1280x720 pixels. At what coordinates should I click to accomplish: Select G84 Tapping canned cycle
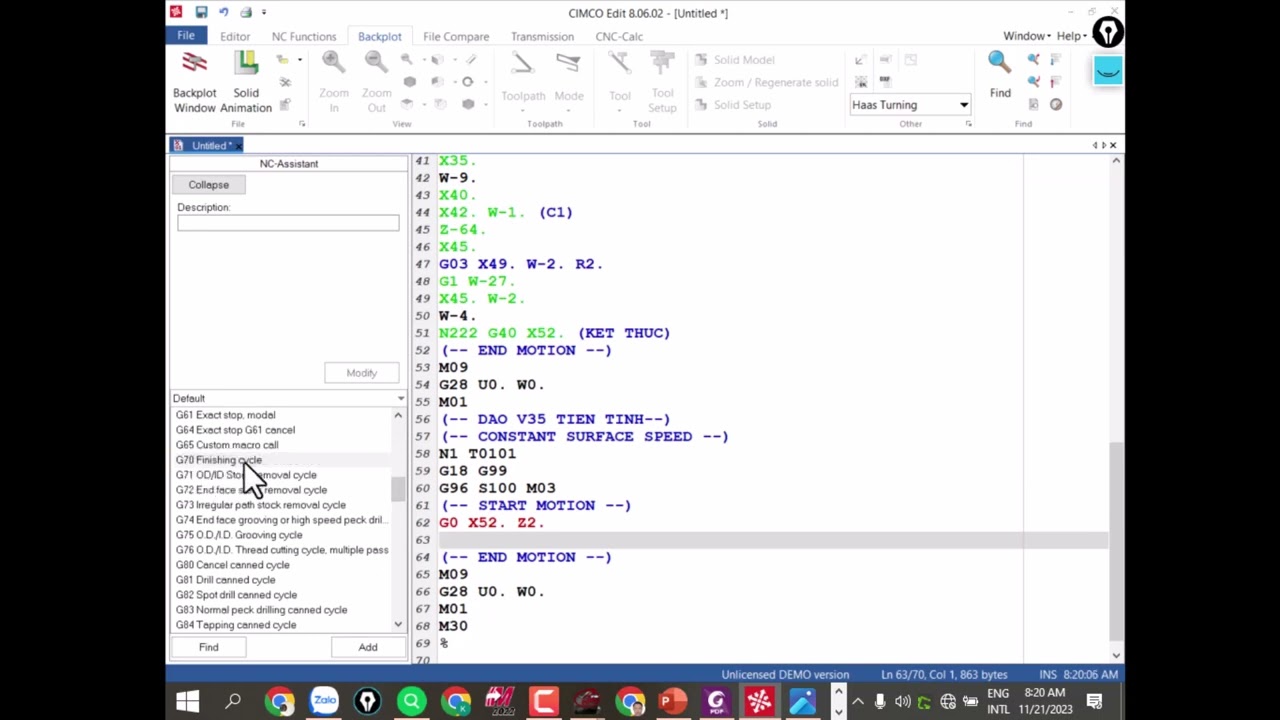pos(236,625)
